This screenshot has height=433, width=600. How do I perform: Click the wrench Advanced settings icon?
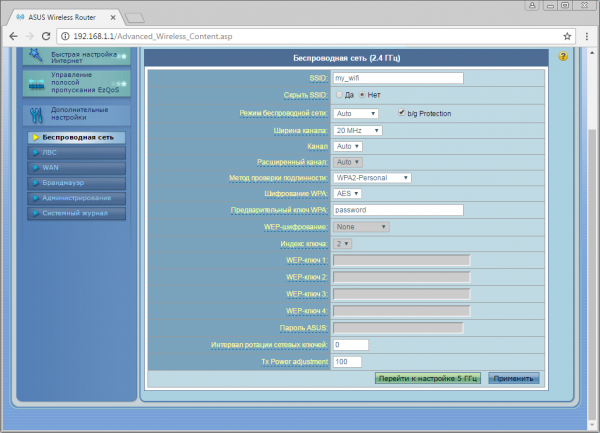[36, 115]
